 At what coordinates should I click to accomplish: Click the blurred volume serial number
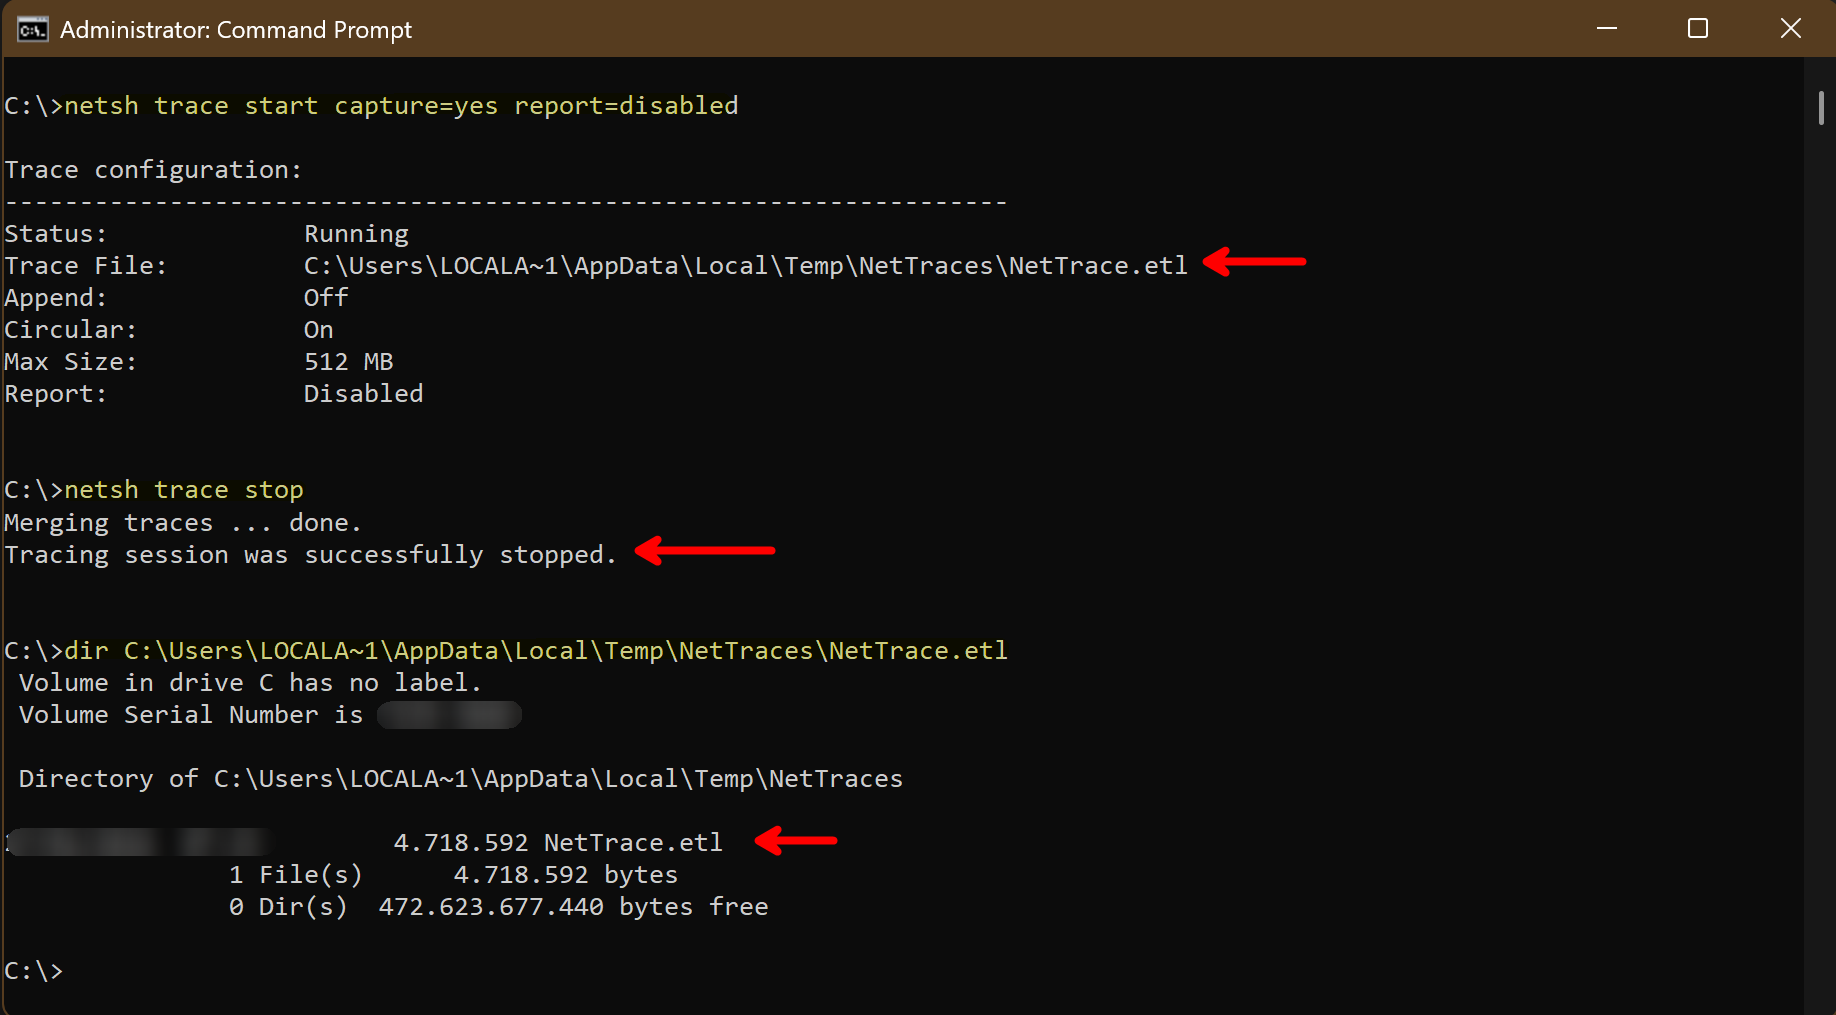tap(449, 715)
